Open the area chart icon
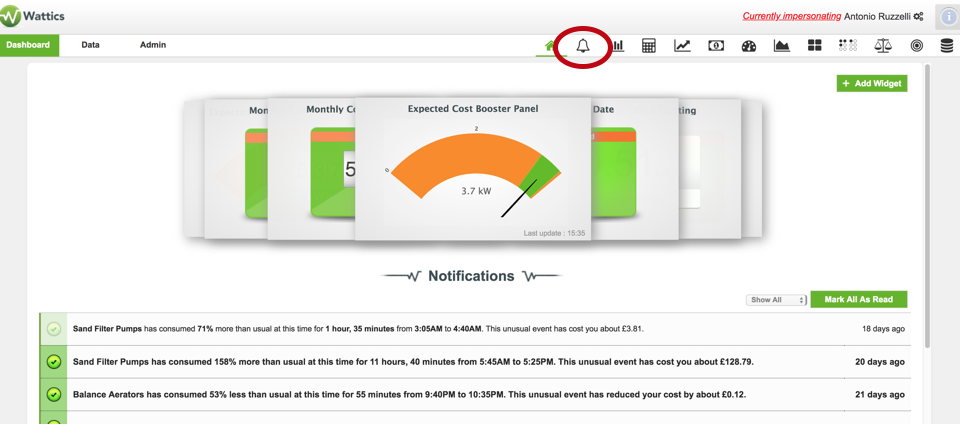 point(782,45)
